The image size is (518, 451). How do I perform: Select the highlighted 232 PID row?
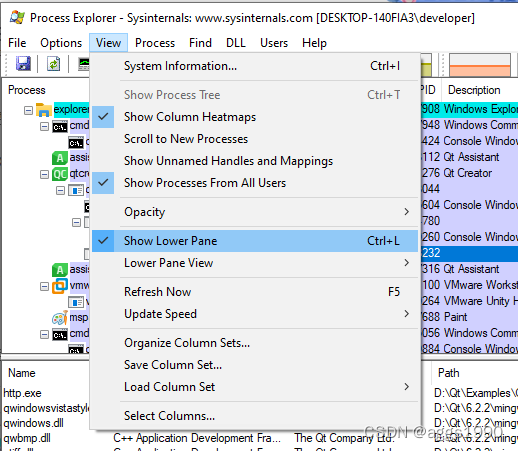(470, 253)
